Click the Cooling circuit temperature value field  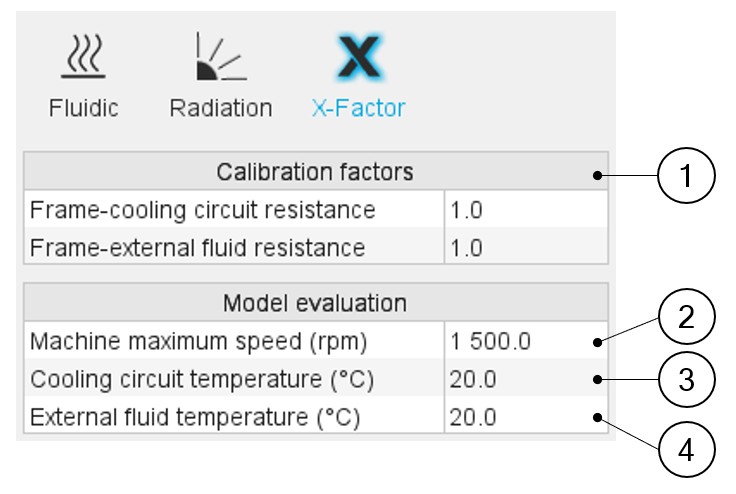525,379
